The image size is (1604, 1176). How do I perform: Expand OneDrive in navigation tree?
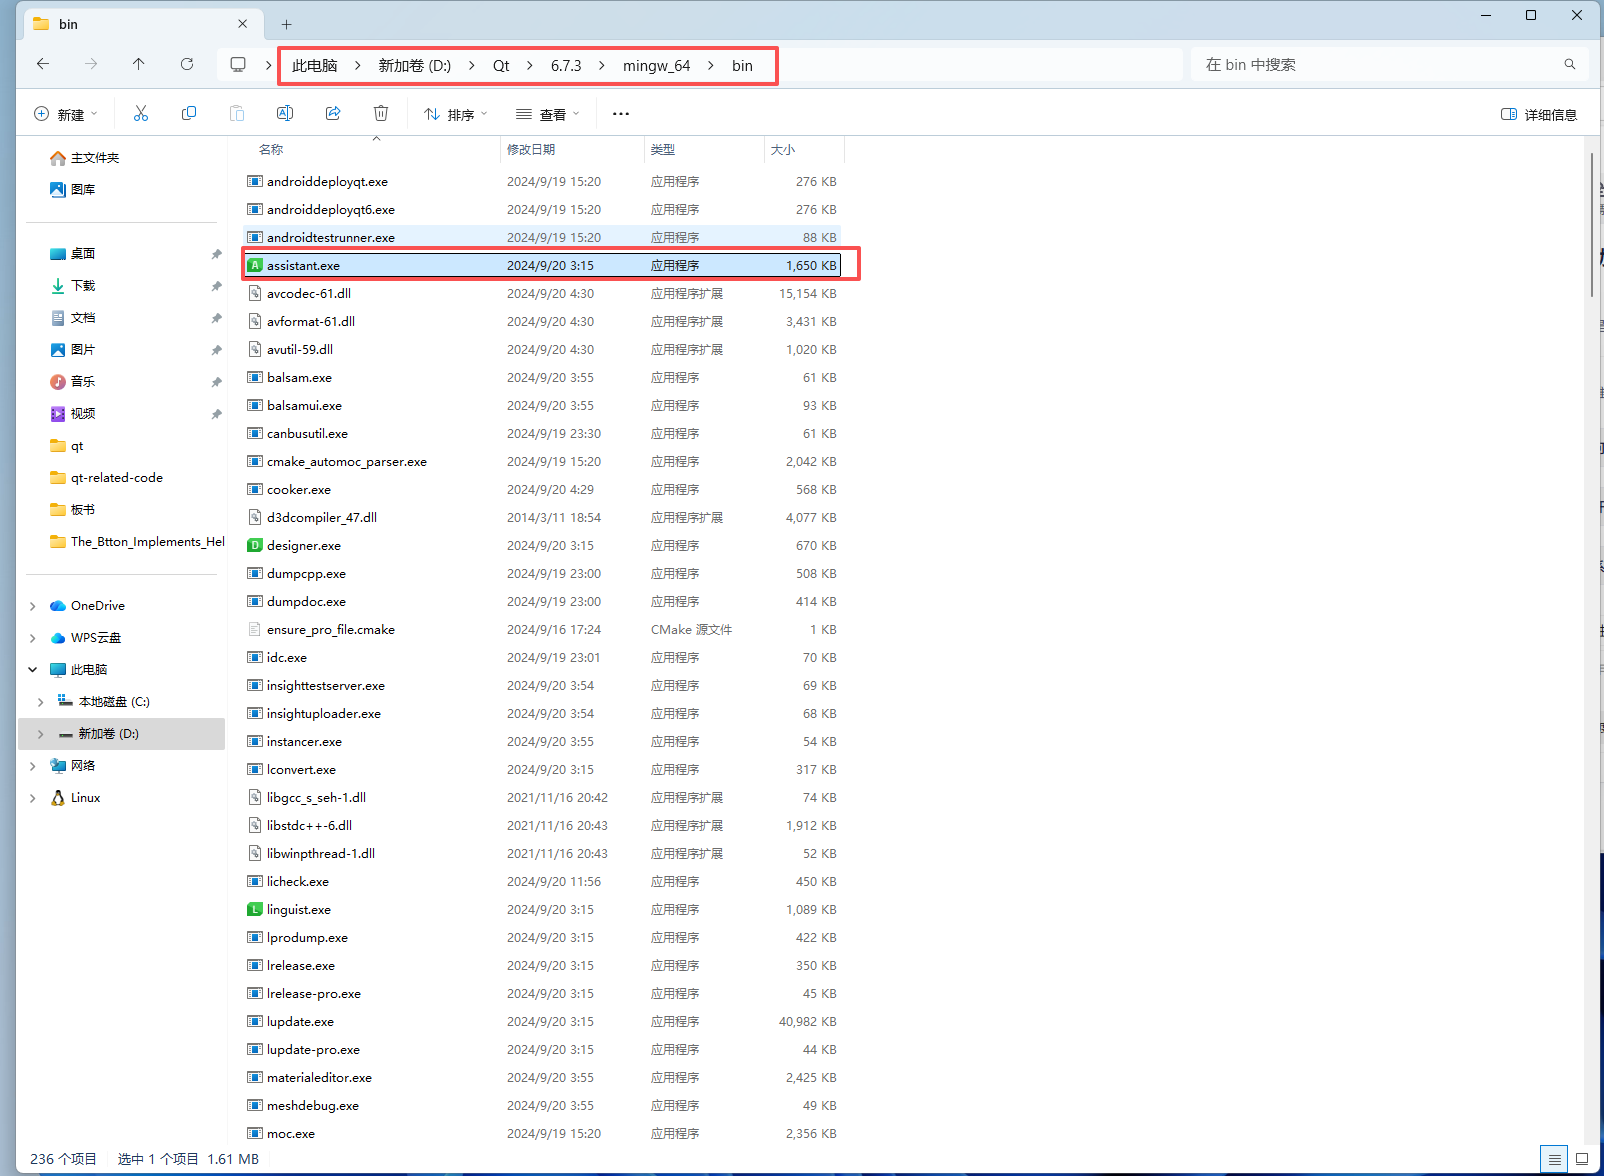(x=33, y=606)
